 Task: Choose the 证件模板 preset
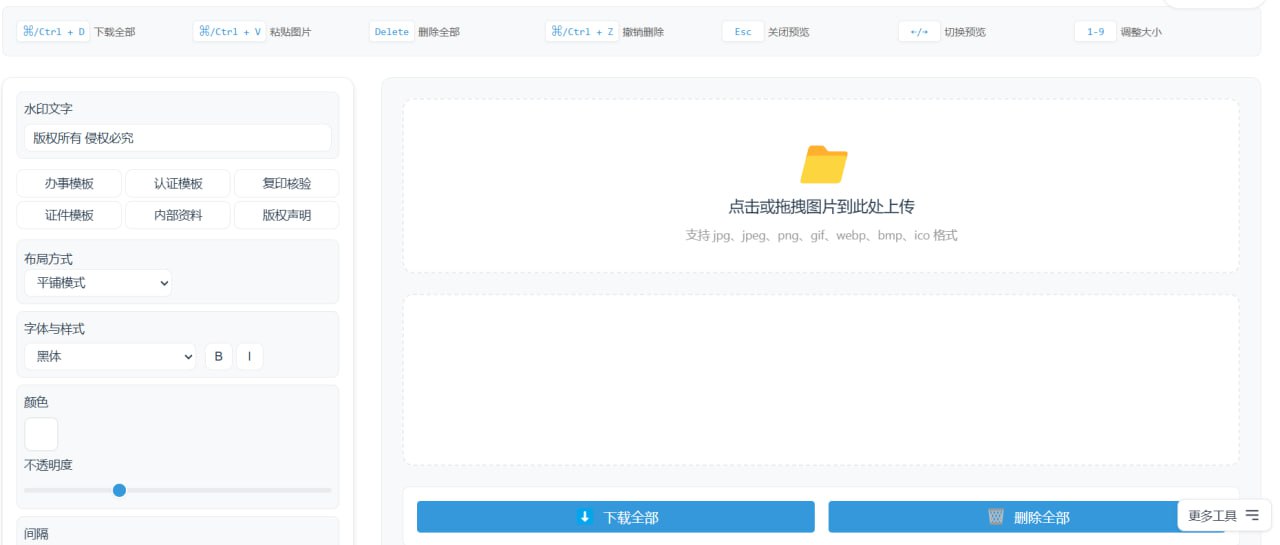[x=69, y=215]
